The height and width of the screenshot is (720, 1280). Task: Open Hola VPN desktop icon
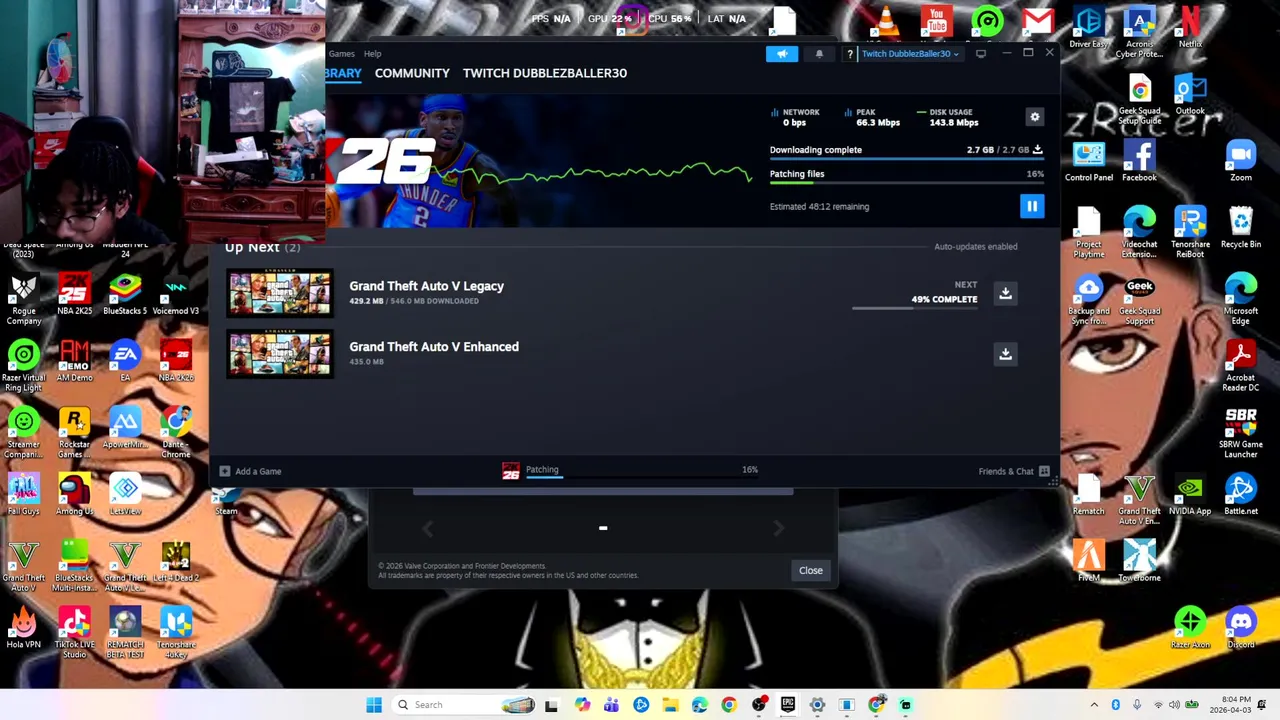(24, 629)
